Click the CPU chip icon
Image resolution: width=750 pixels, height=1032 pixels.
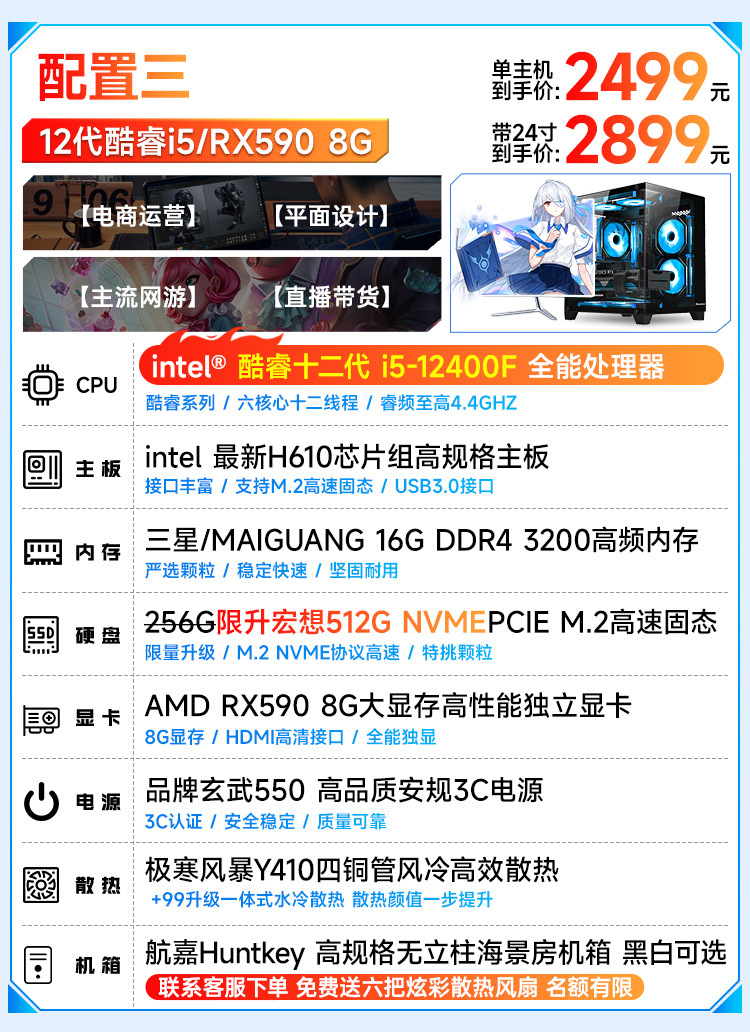point(43,384)
